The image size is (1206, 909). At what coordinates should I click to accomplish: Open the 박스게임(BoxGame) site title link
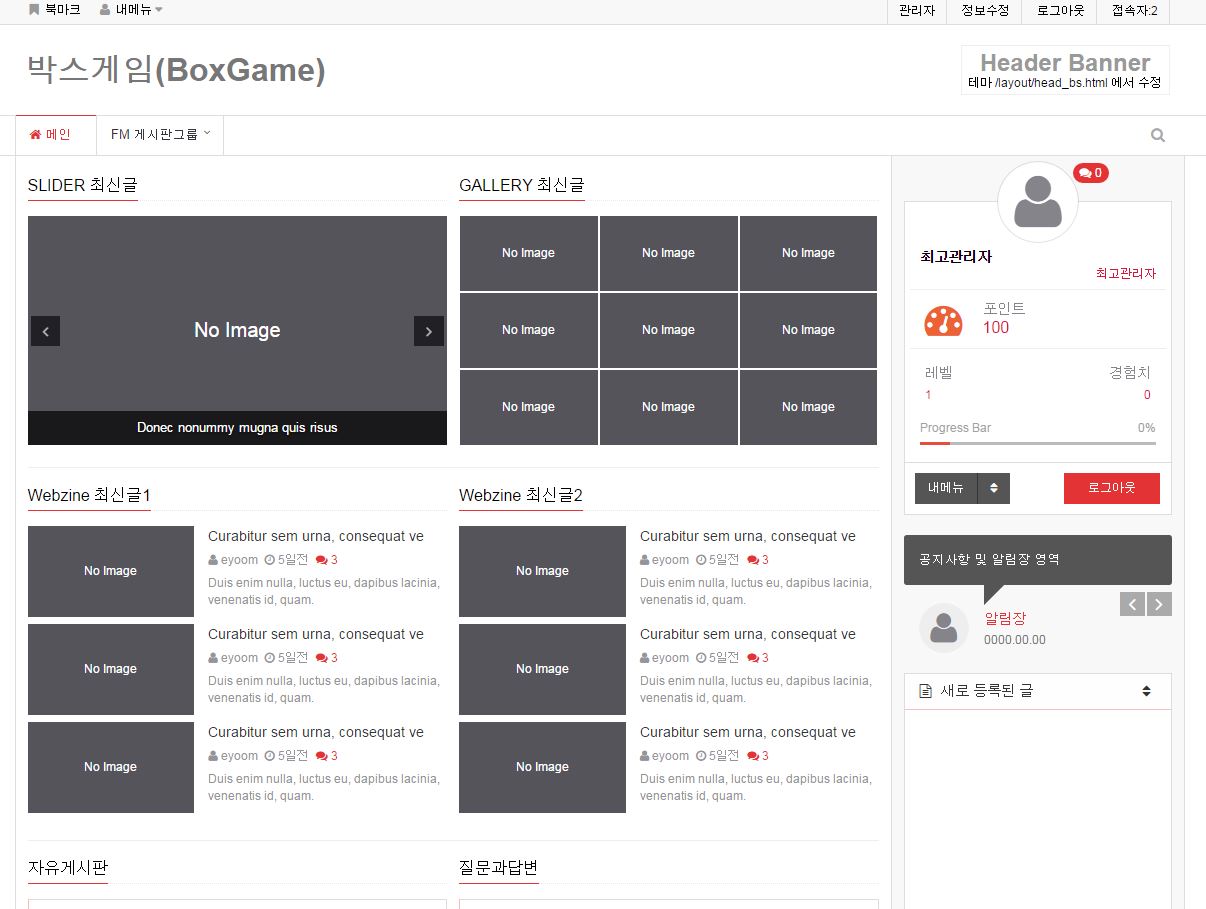[x=176, y=70]
